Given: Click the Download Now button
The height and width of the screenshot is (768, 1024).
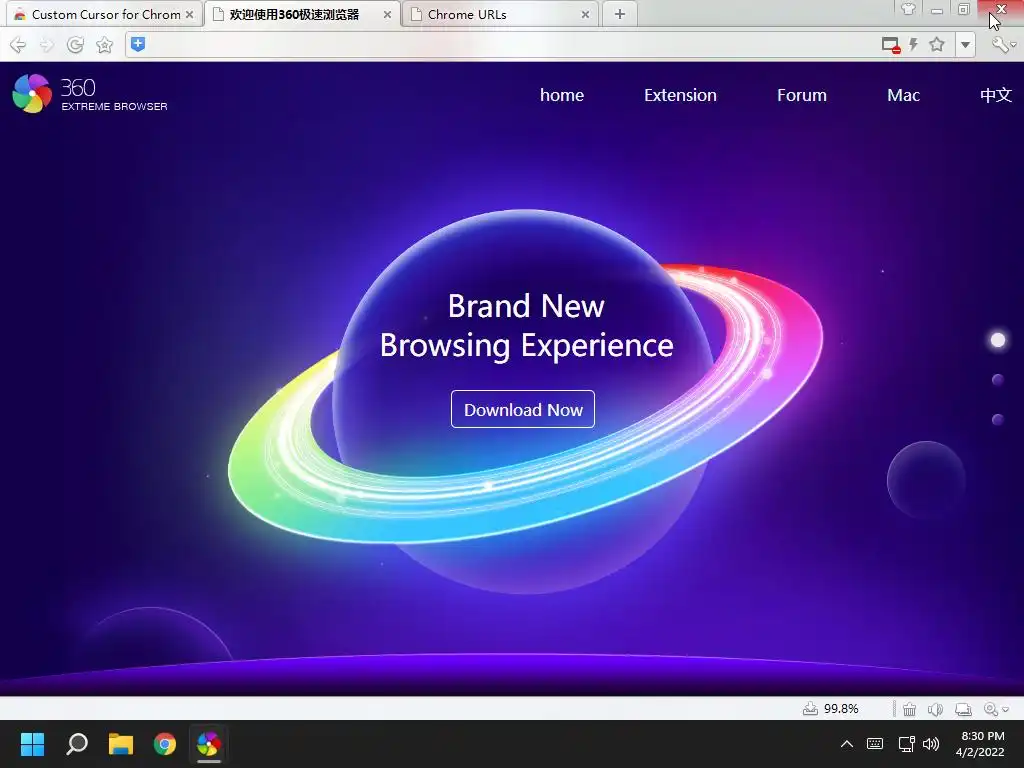Looking at the screenshot, I should click(523, 409).
